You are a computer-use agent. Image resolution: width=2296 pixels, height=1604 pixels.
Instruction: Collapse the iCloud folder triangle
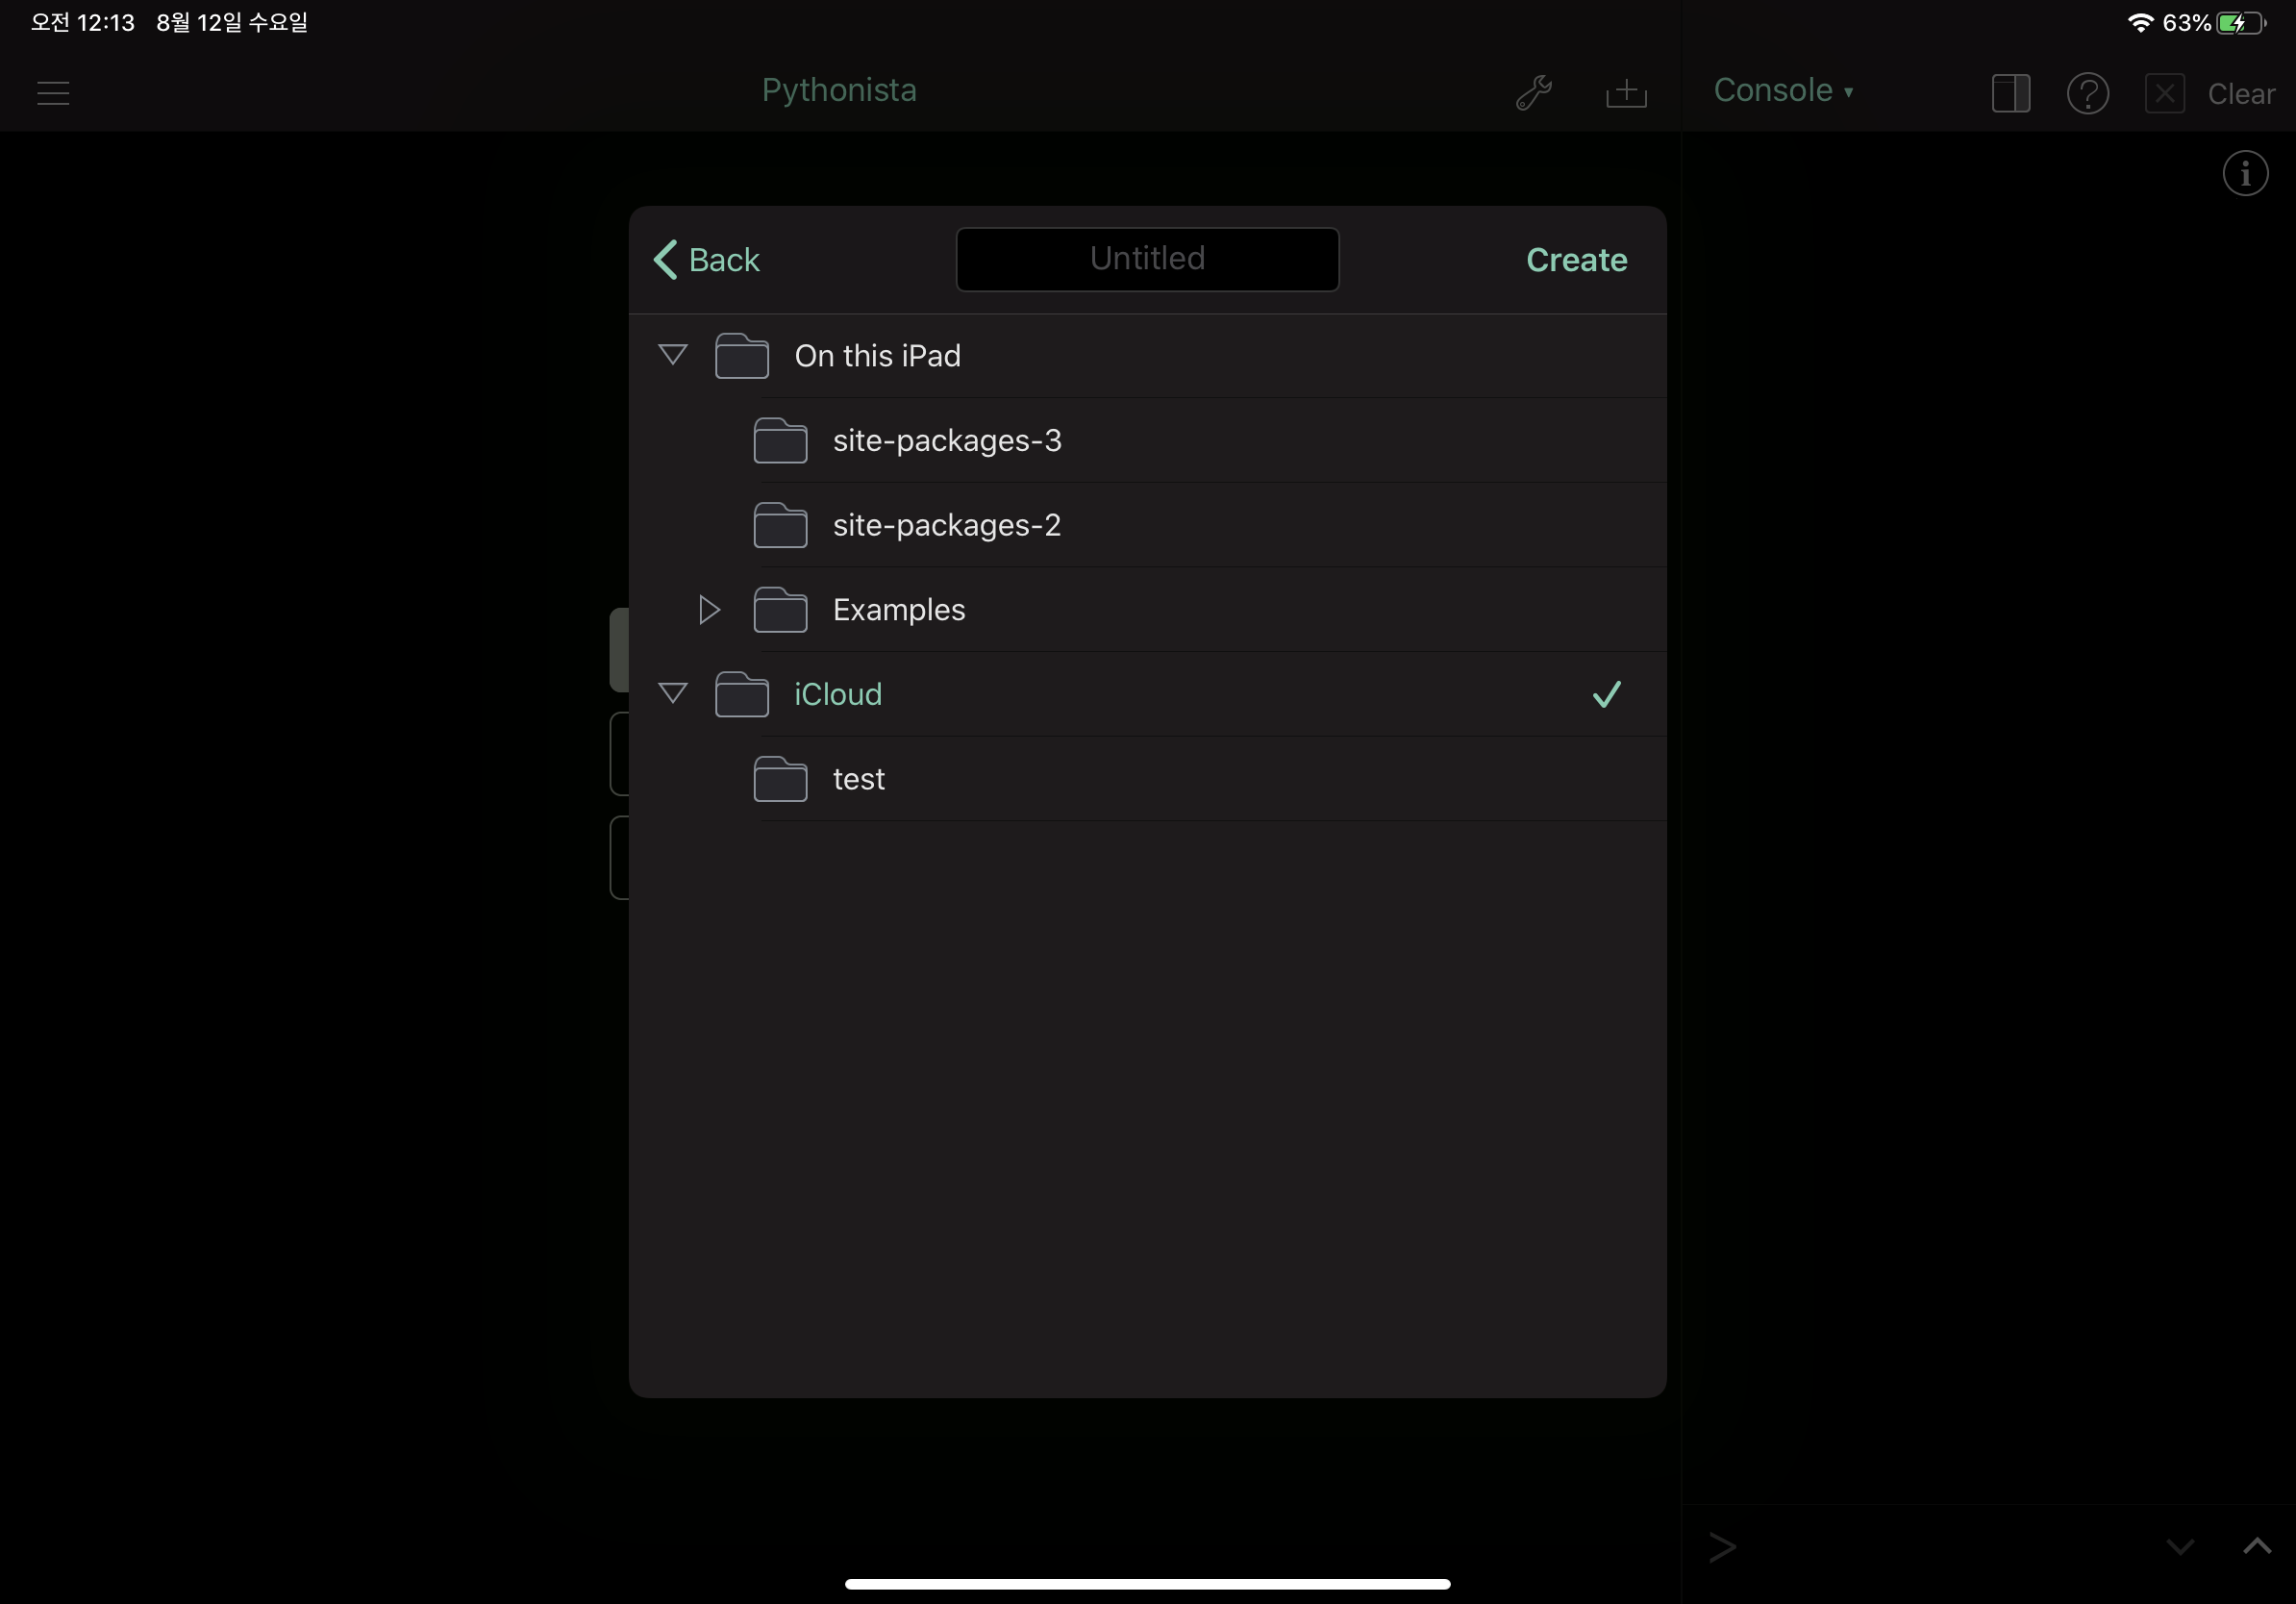tap(673, 693)
